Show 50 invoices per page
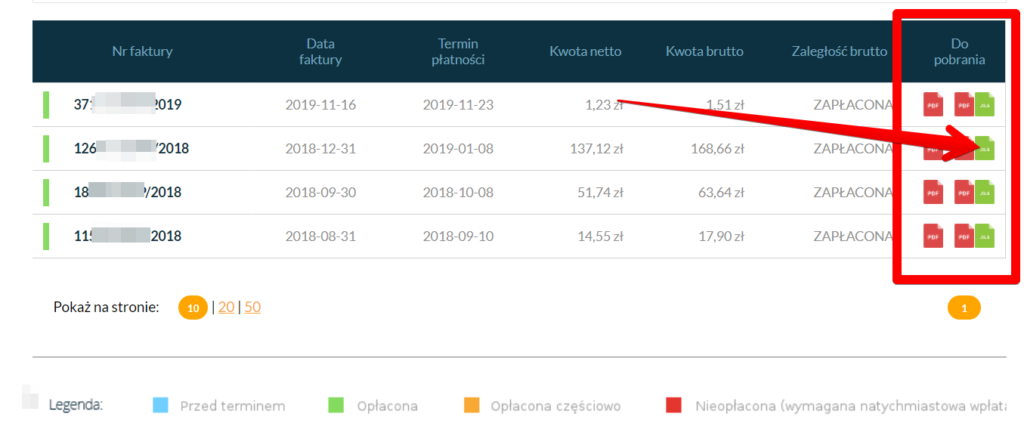Image resolution: width=1024 pixels, height=439 pixels. click(253, 308)
